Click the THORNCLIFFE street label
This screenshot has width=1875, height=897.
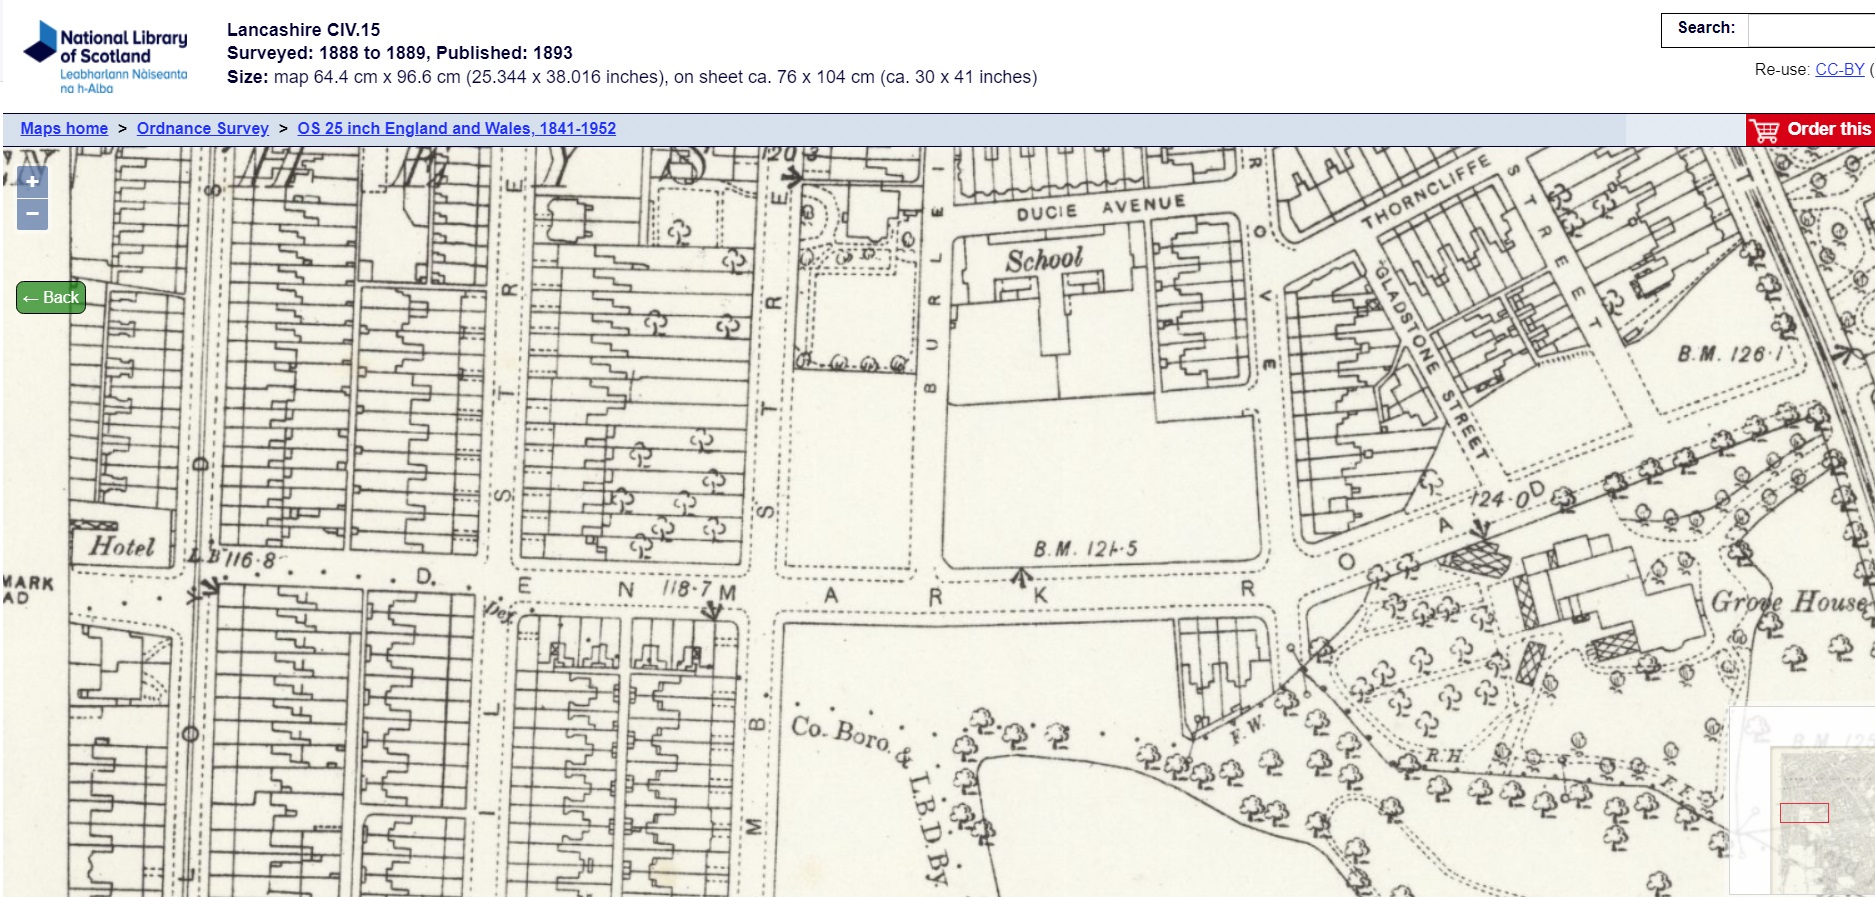coord(1426,190)
